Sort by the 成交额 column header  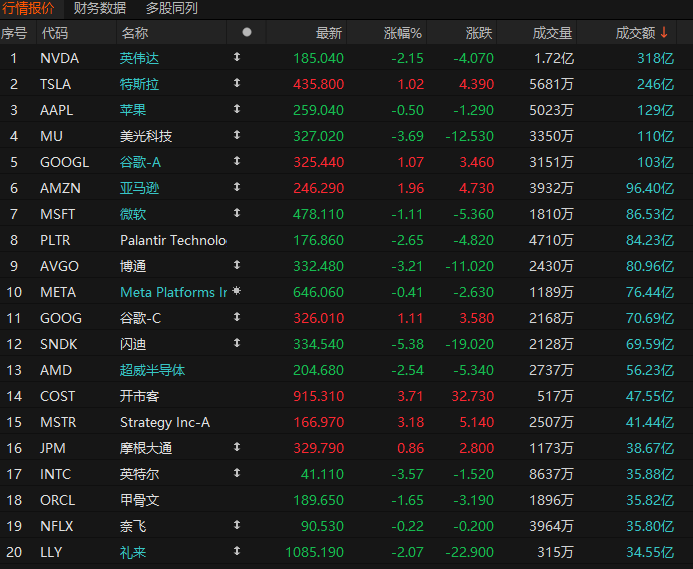pyautogui.click(x=636, y=33)
